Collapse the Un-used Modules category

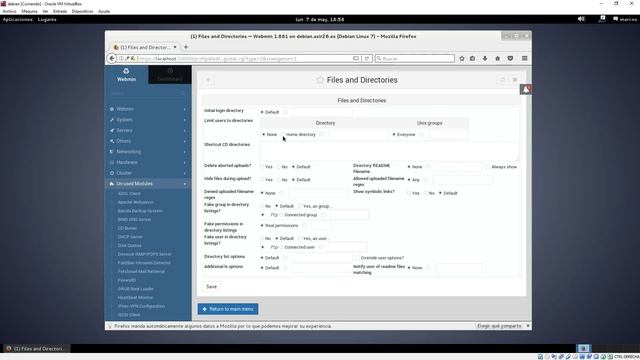148,184
